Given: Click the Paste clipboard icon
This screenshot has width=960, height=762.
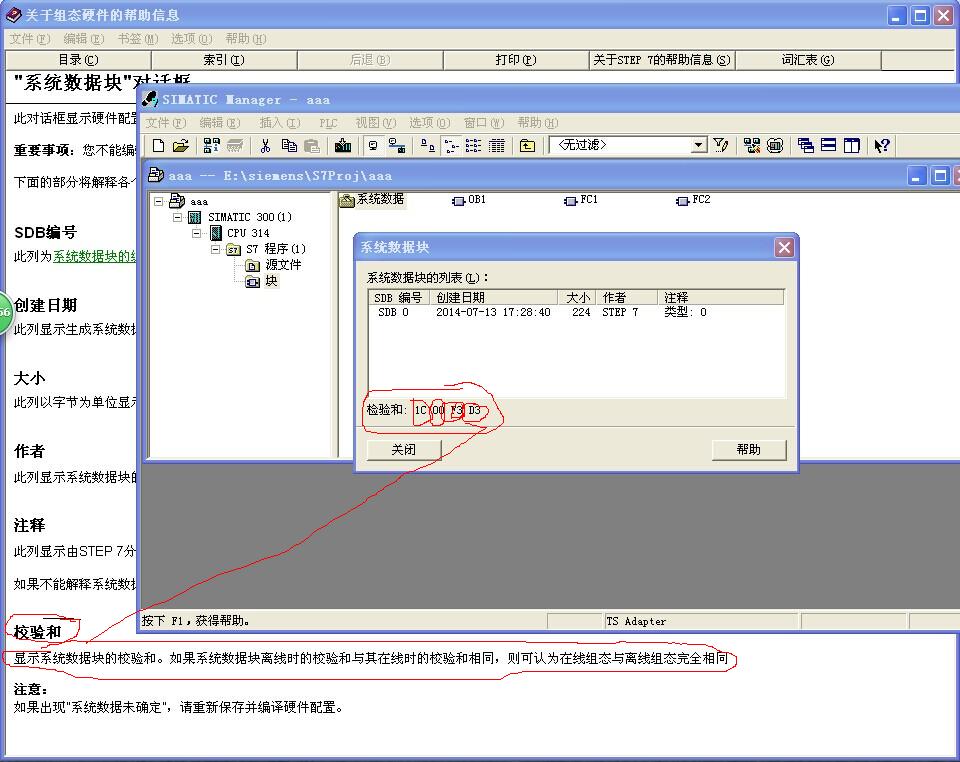Looking at the screenshot, I should [312, 146].
